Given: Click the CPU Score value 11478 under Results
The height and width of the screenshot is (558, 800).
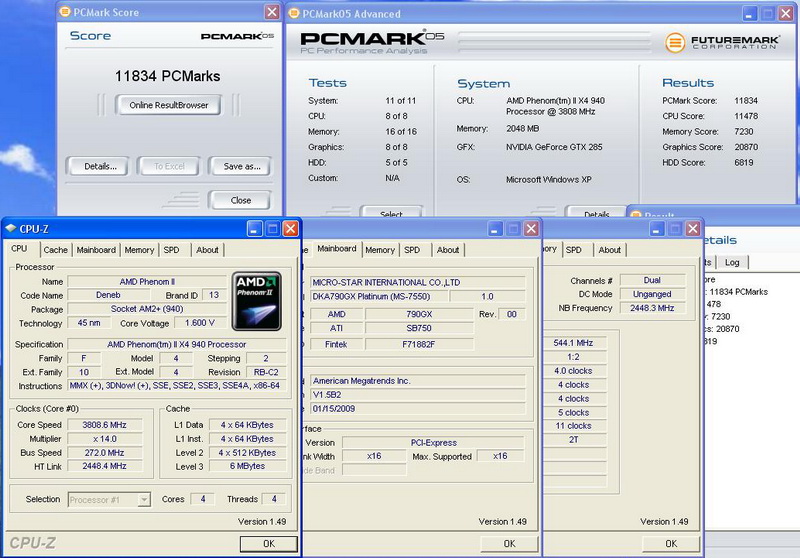Looking at the screenshot, I should (746, 116).
